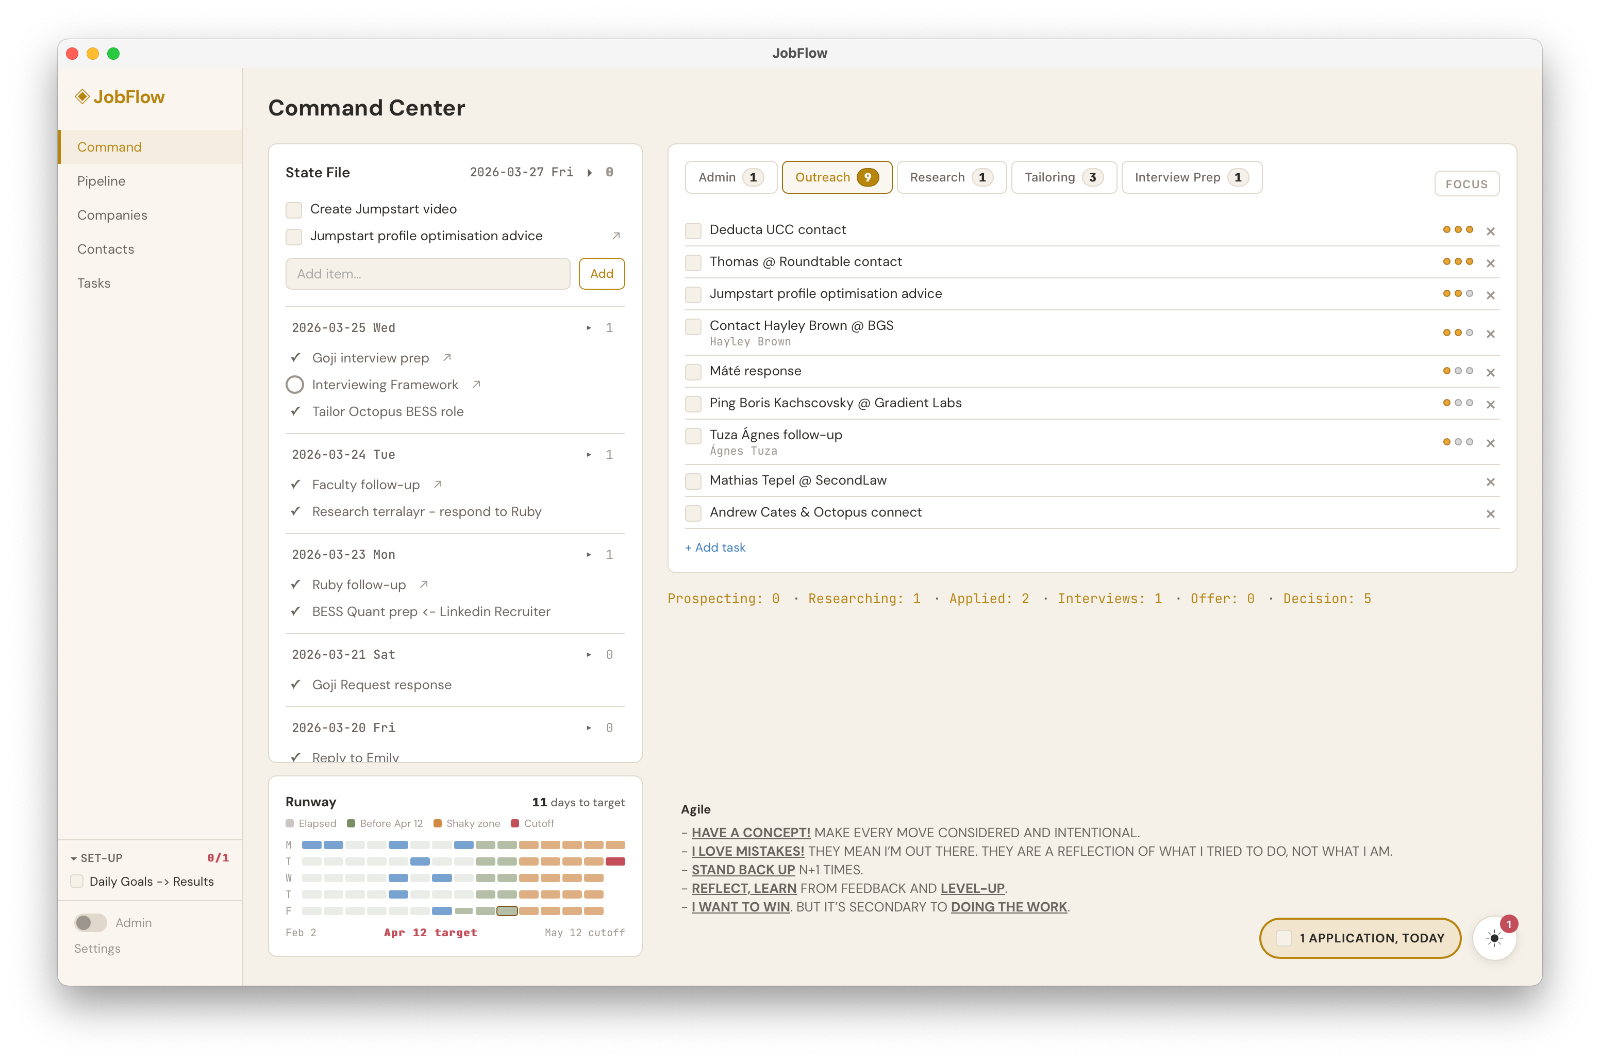The height and width of the screenshot is (1062, 1600).
Task: Click into the Add item text field
Action: tap(427, 274)
